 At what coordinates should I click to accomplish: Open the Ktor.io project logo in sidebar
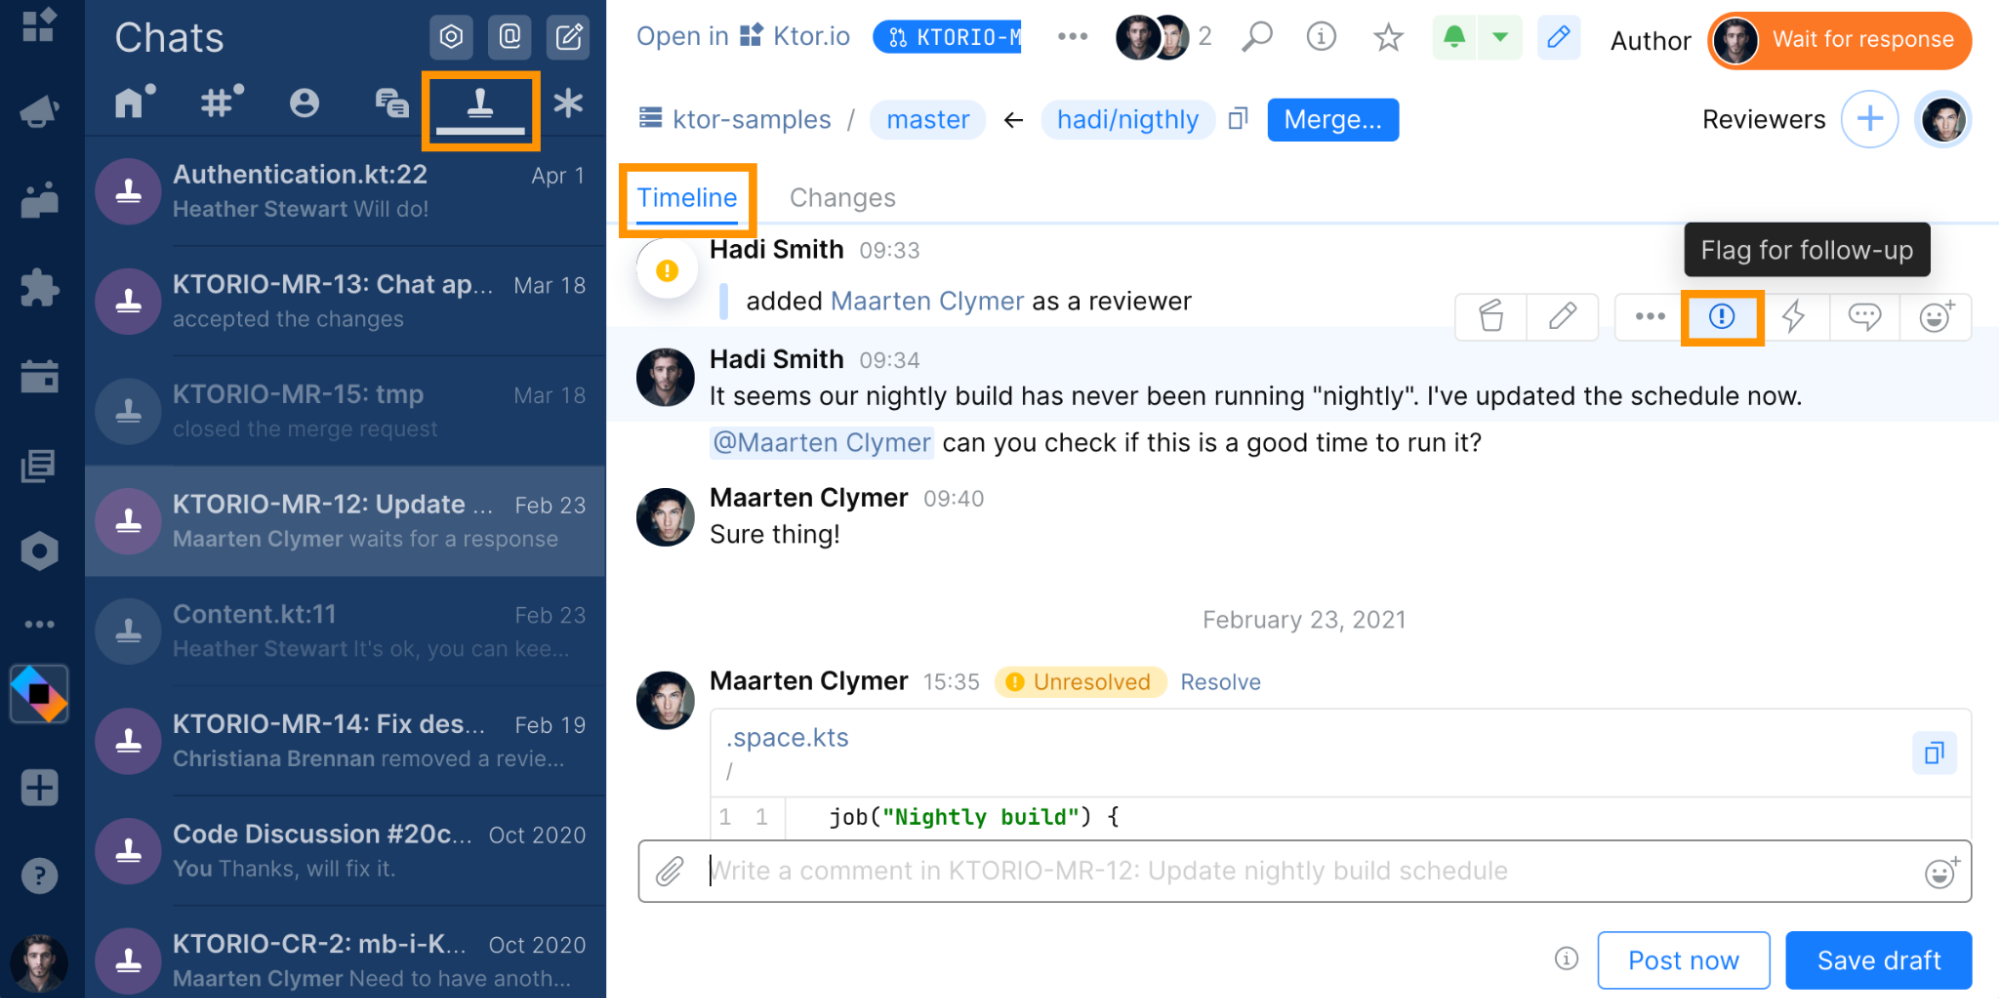point(39,694)
